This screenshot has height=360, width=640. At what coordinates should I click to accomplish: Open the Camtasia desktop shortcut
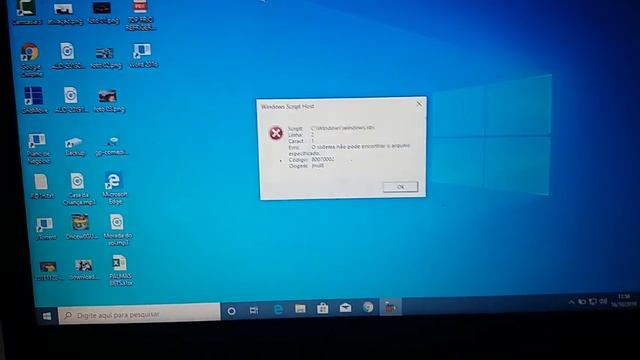pyautogui.click(x=26, y=13)
